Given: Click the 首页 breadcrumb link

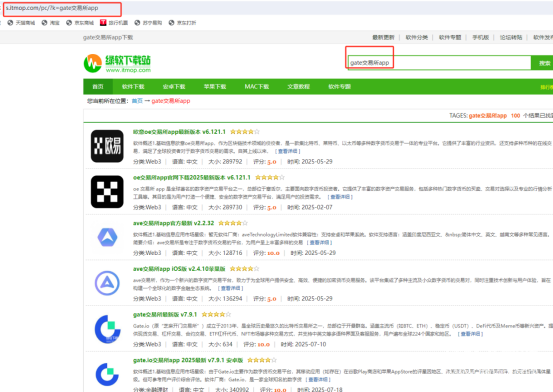Looking at the screenshot, I should pyautogui.click(x=137, y=101).
